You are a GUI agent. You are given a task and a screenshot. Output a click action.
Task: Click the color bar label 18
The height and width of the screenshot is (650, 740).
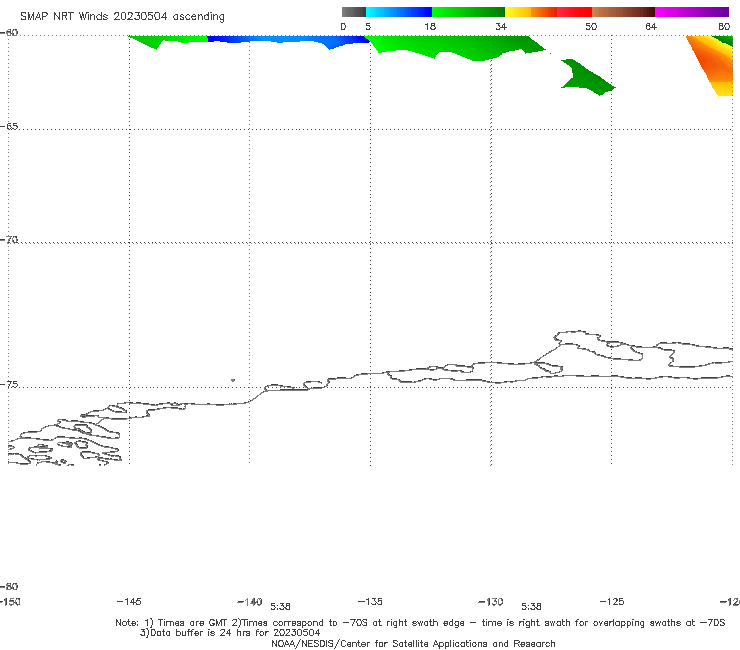430,27
